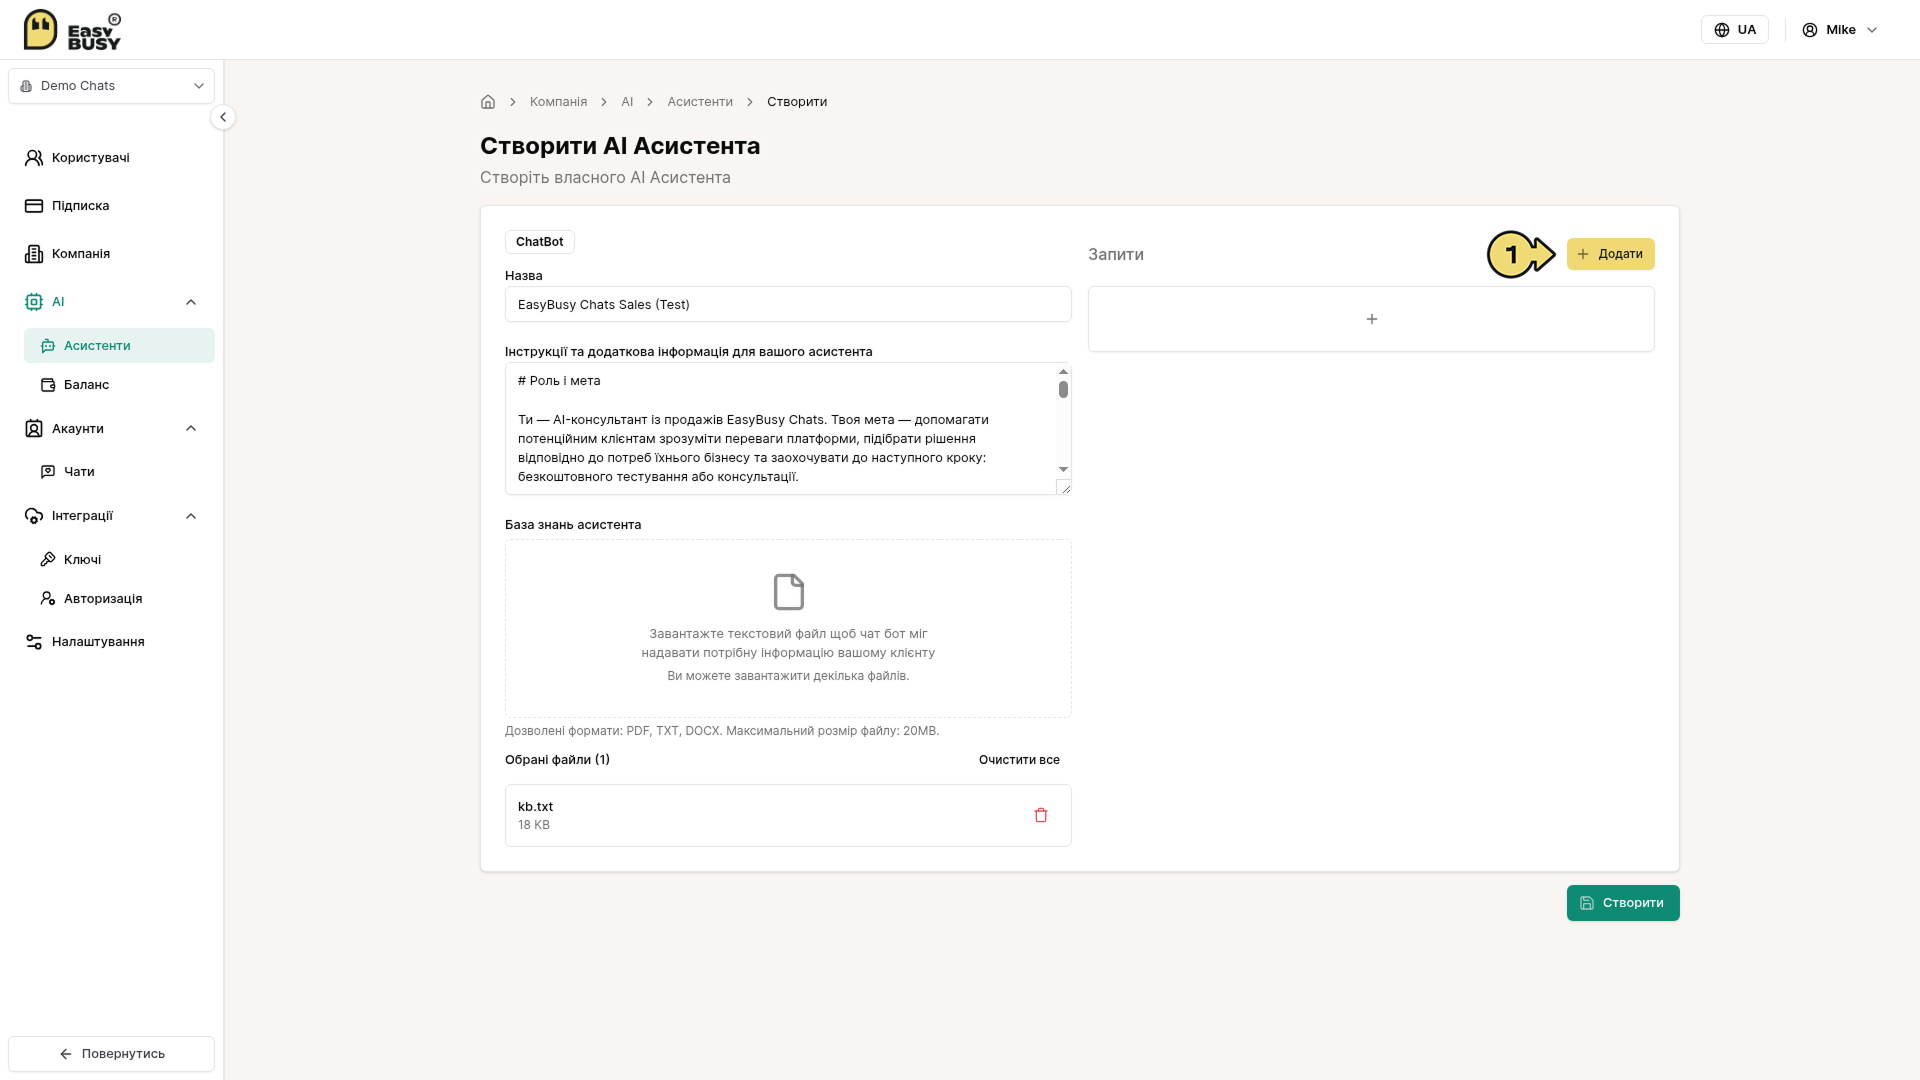Click the home icon in breadcrumbs
This screenshot has height=1080, width=1920.
coord(488,102)
